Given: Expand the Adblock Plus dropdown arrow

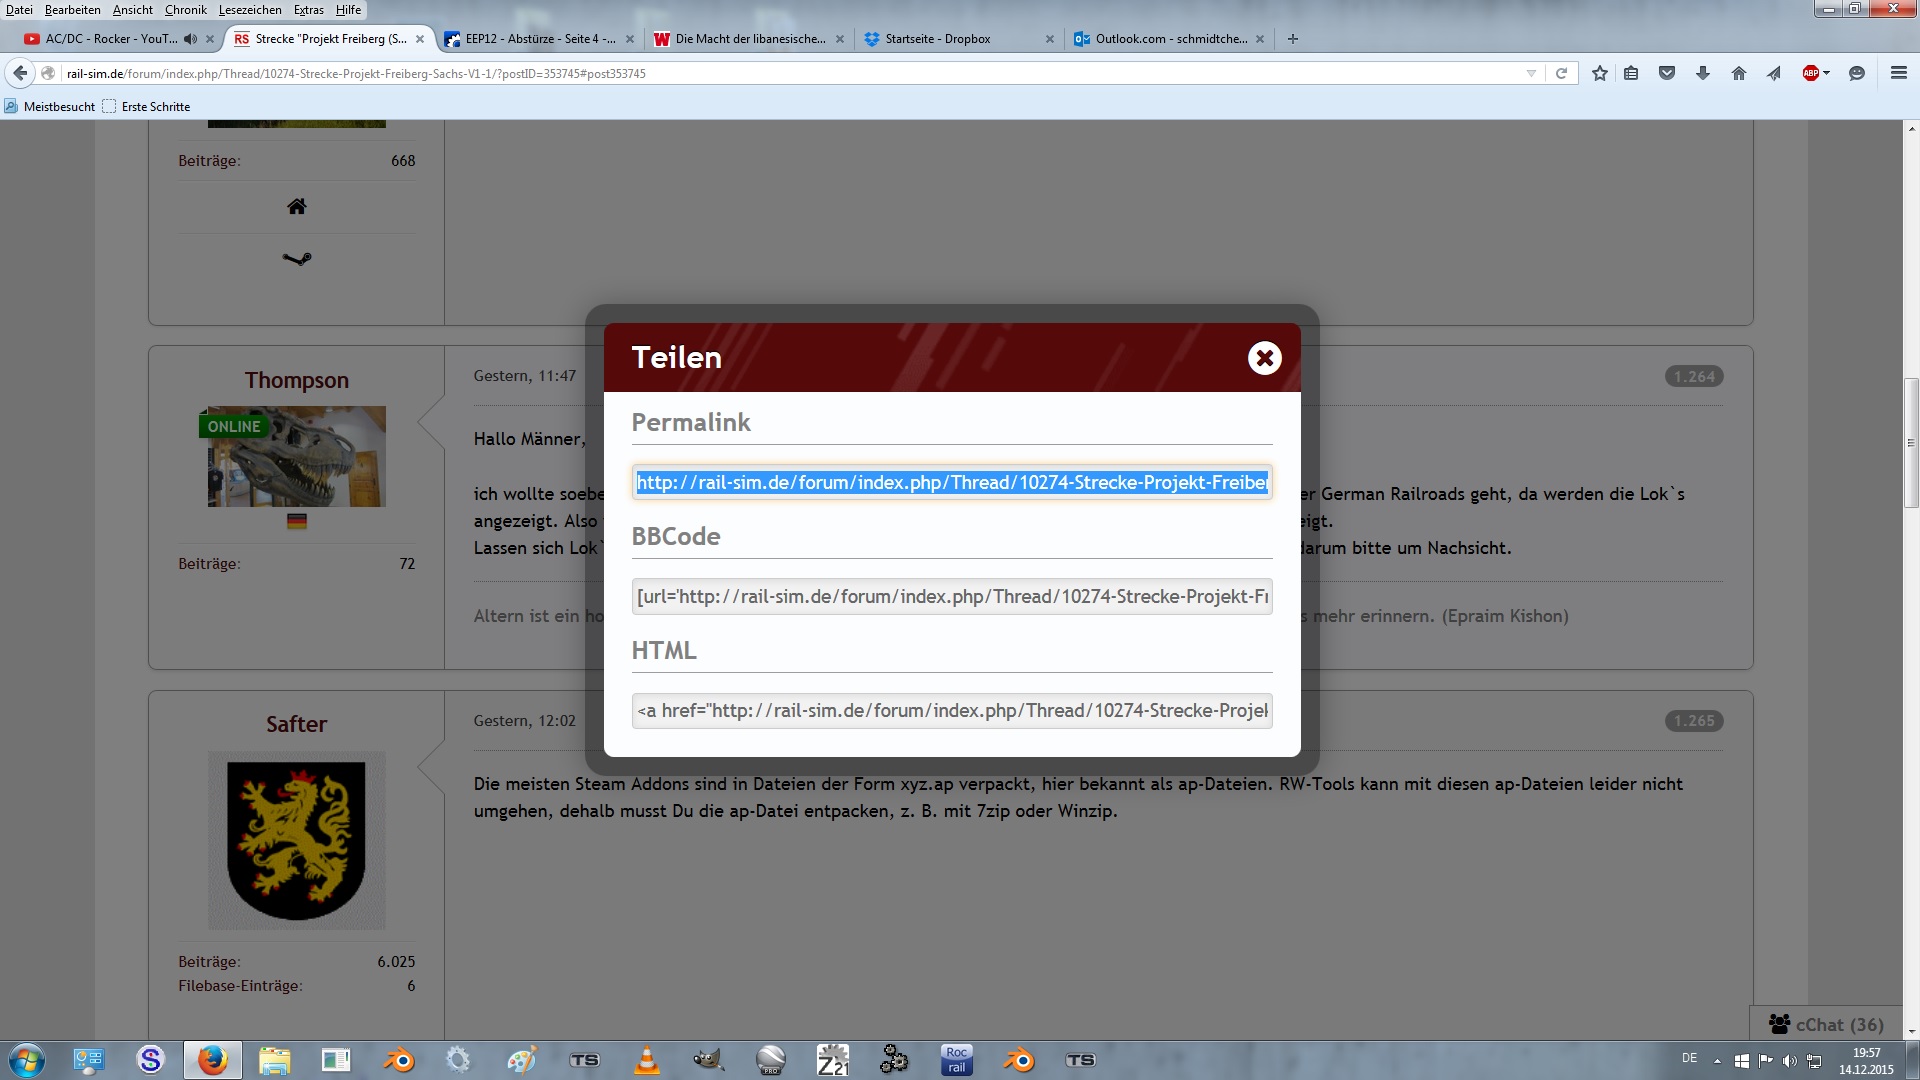Looking at the screenshot, I should [x=1827, y=73].
